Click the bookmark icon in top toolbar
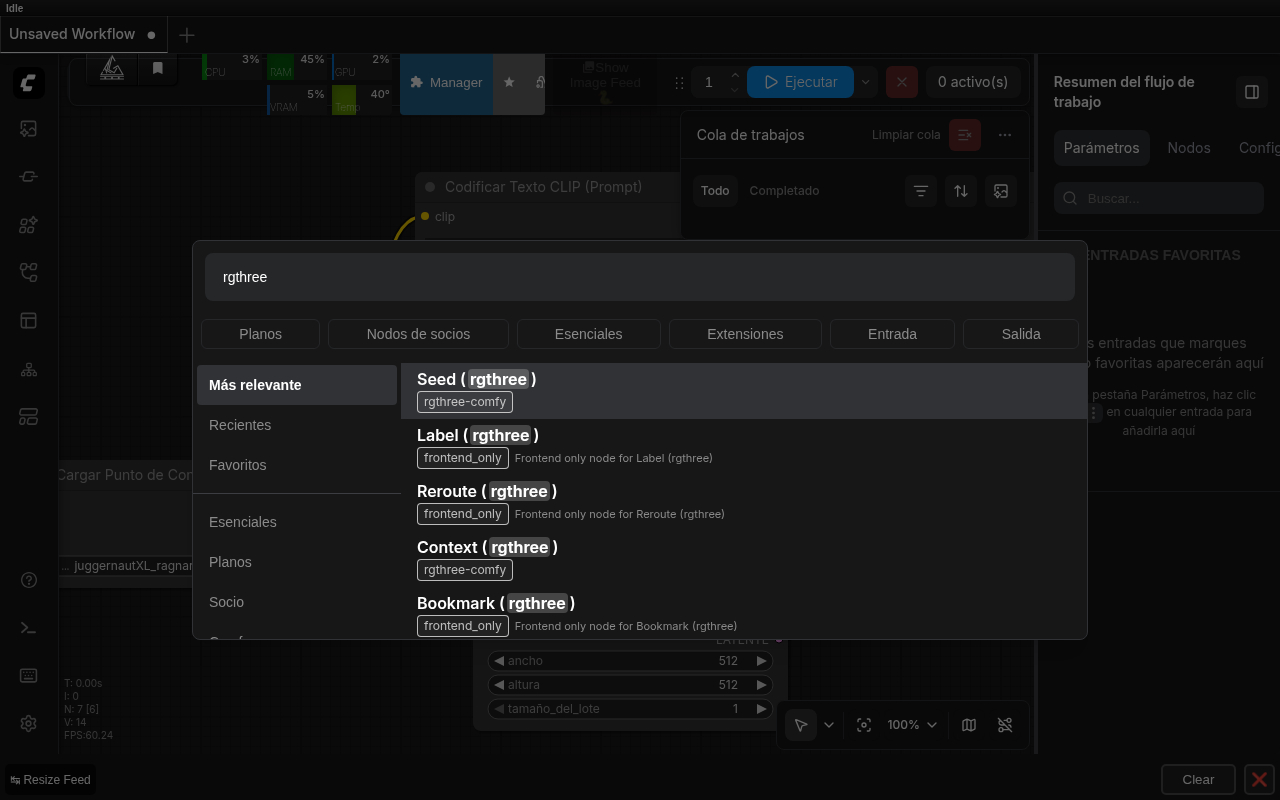The image size is (1280, 800). tap(157, 68)
